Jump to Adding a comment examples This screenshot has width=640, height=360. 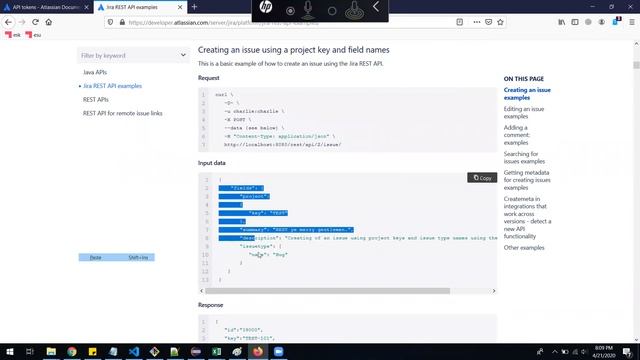pyautogui.click(x=517, y=135)
